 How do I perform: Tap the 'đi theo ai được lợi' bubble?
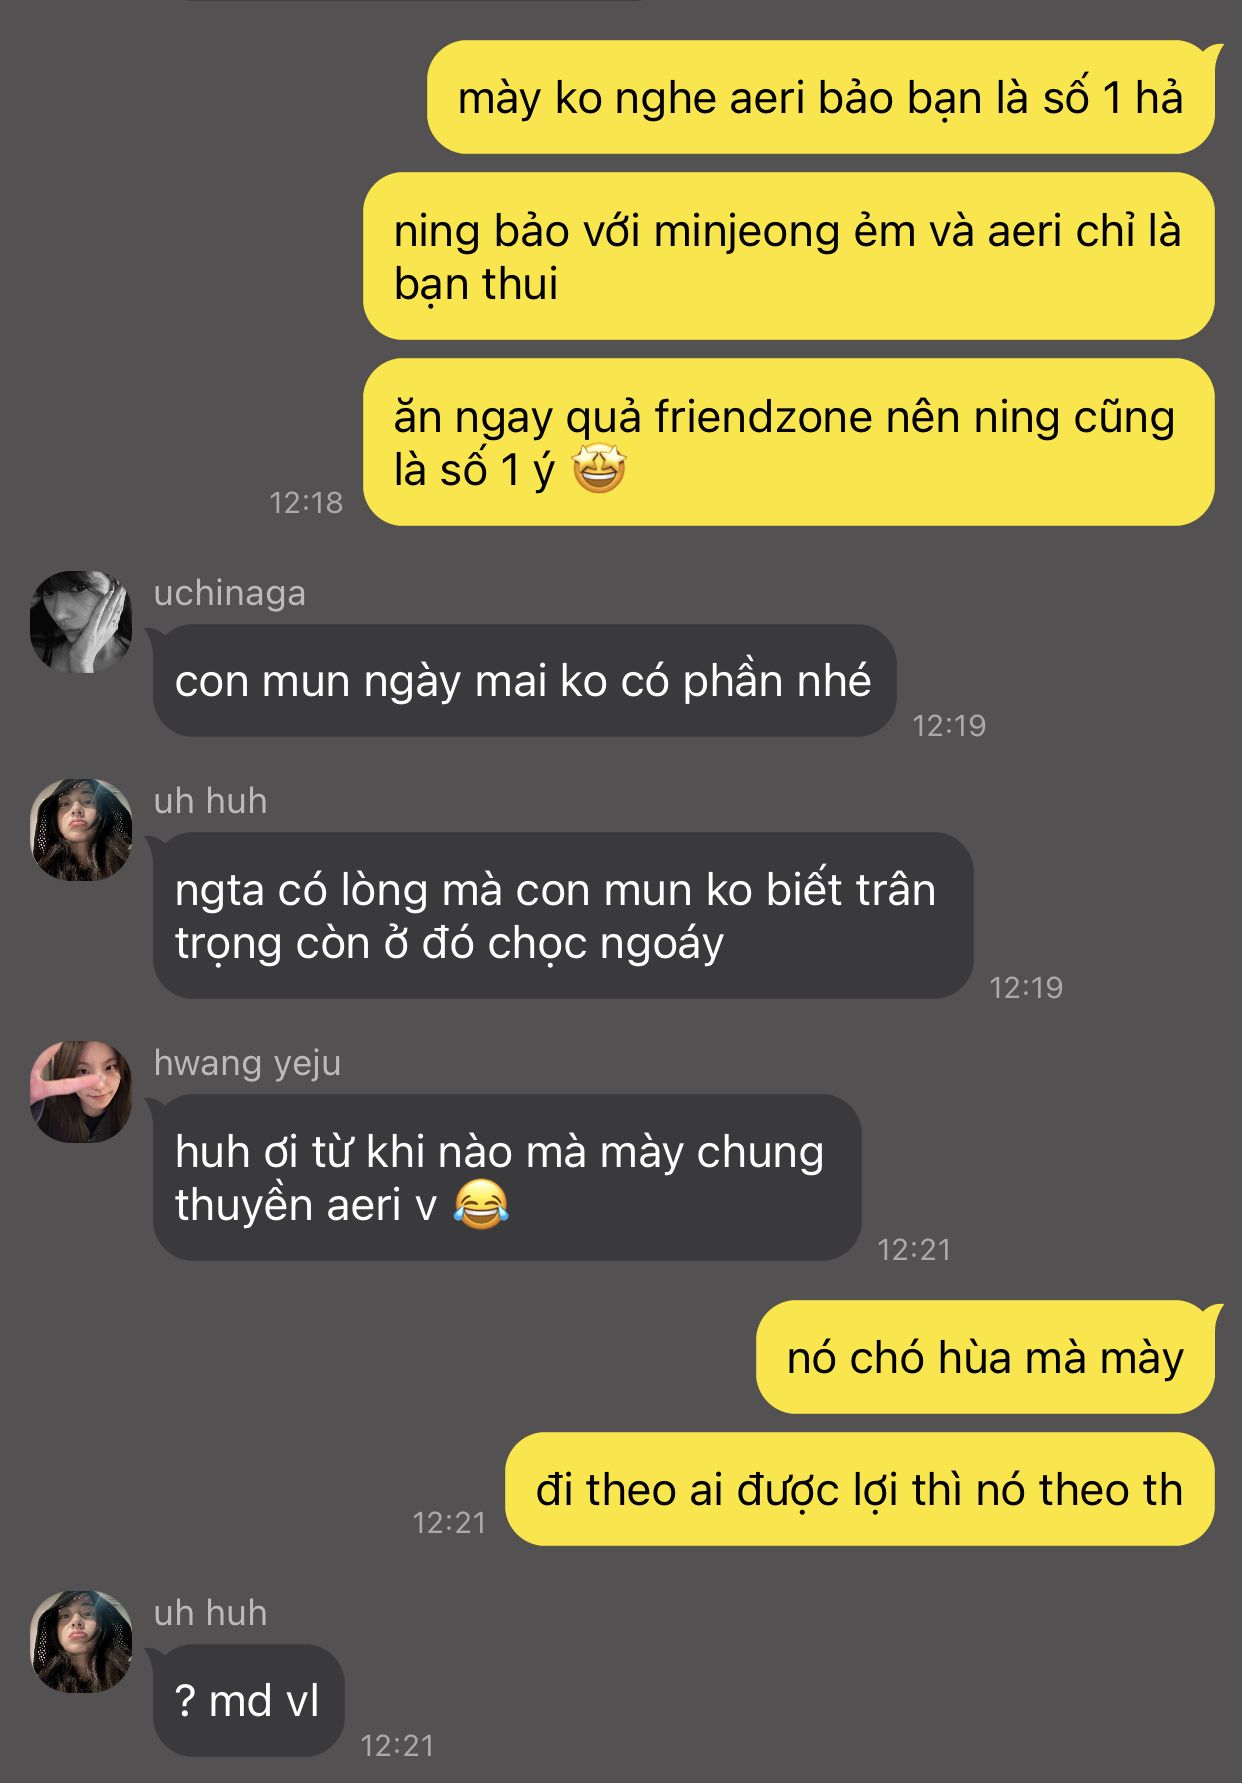coord(860,1489)
